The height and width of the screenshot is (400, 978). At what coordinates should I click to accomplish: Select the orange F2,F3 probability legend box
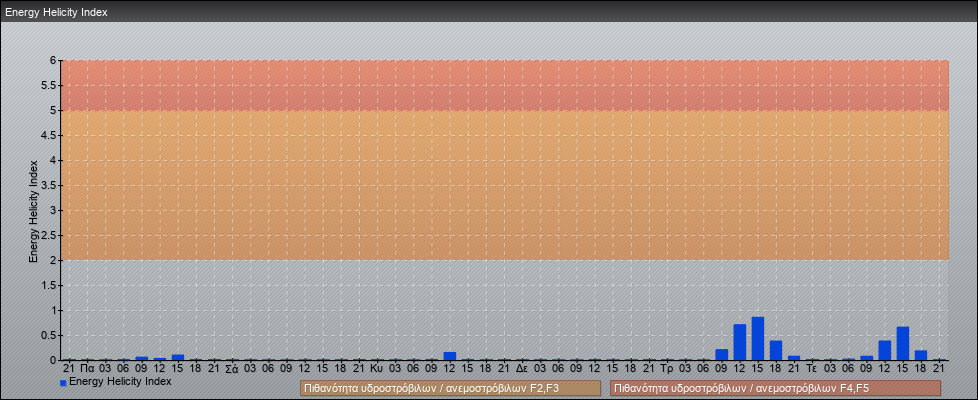pyautogui.click(x=450, y=388)
